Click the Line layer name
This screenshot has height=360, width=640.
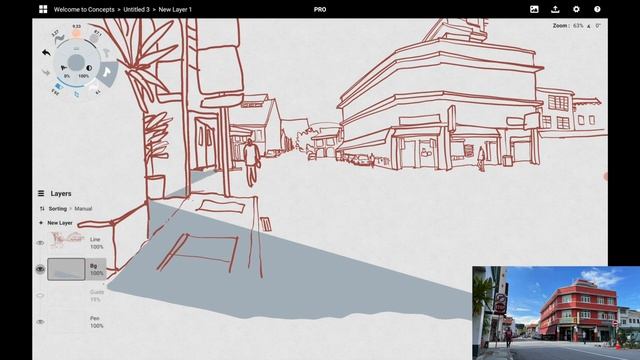[x=95, y=240]
